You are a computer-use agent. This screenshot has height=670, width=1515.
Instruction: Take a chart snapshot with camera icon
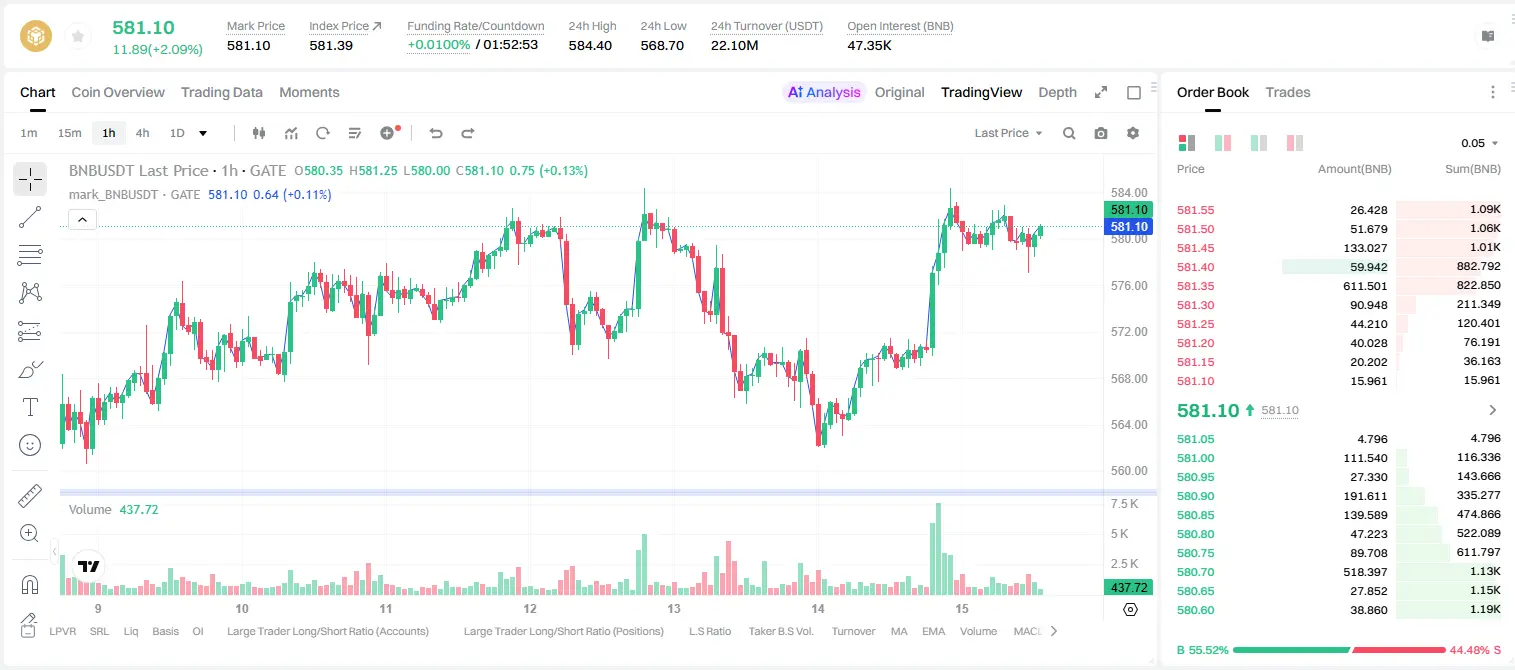pos(1101,133)
